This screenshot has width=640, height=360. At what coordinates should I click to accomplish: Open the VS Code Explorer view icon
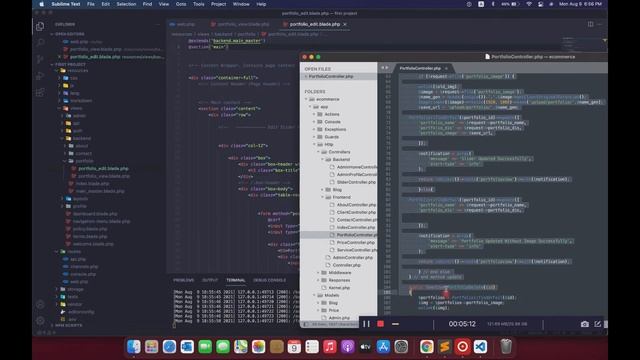click(x=40, y=27)
